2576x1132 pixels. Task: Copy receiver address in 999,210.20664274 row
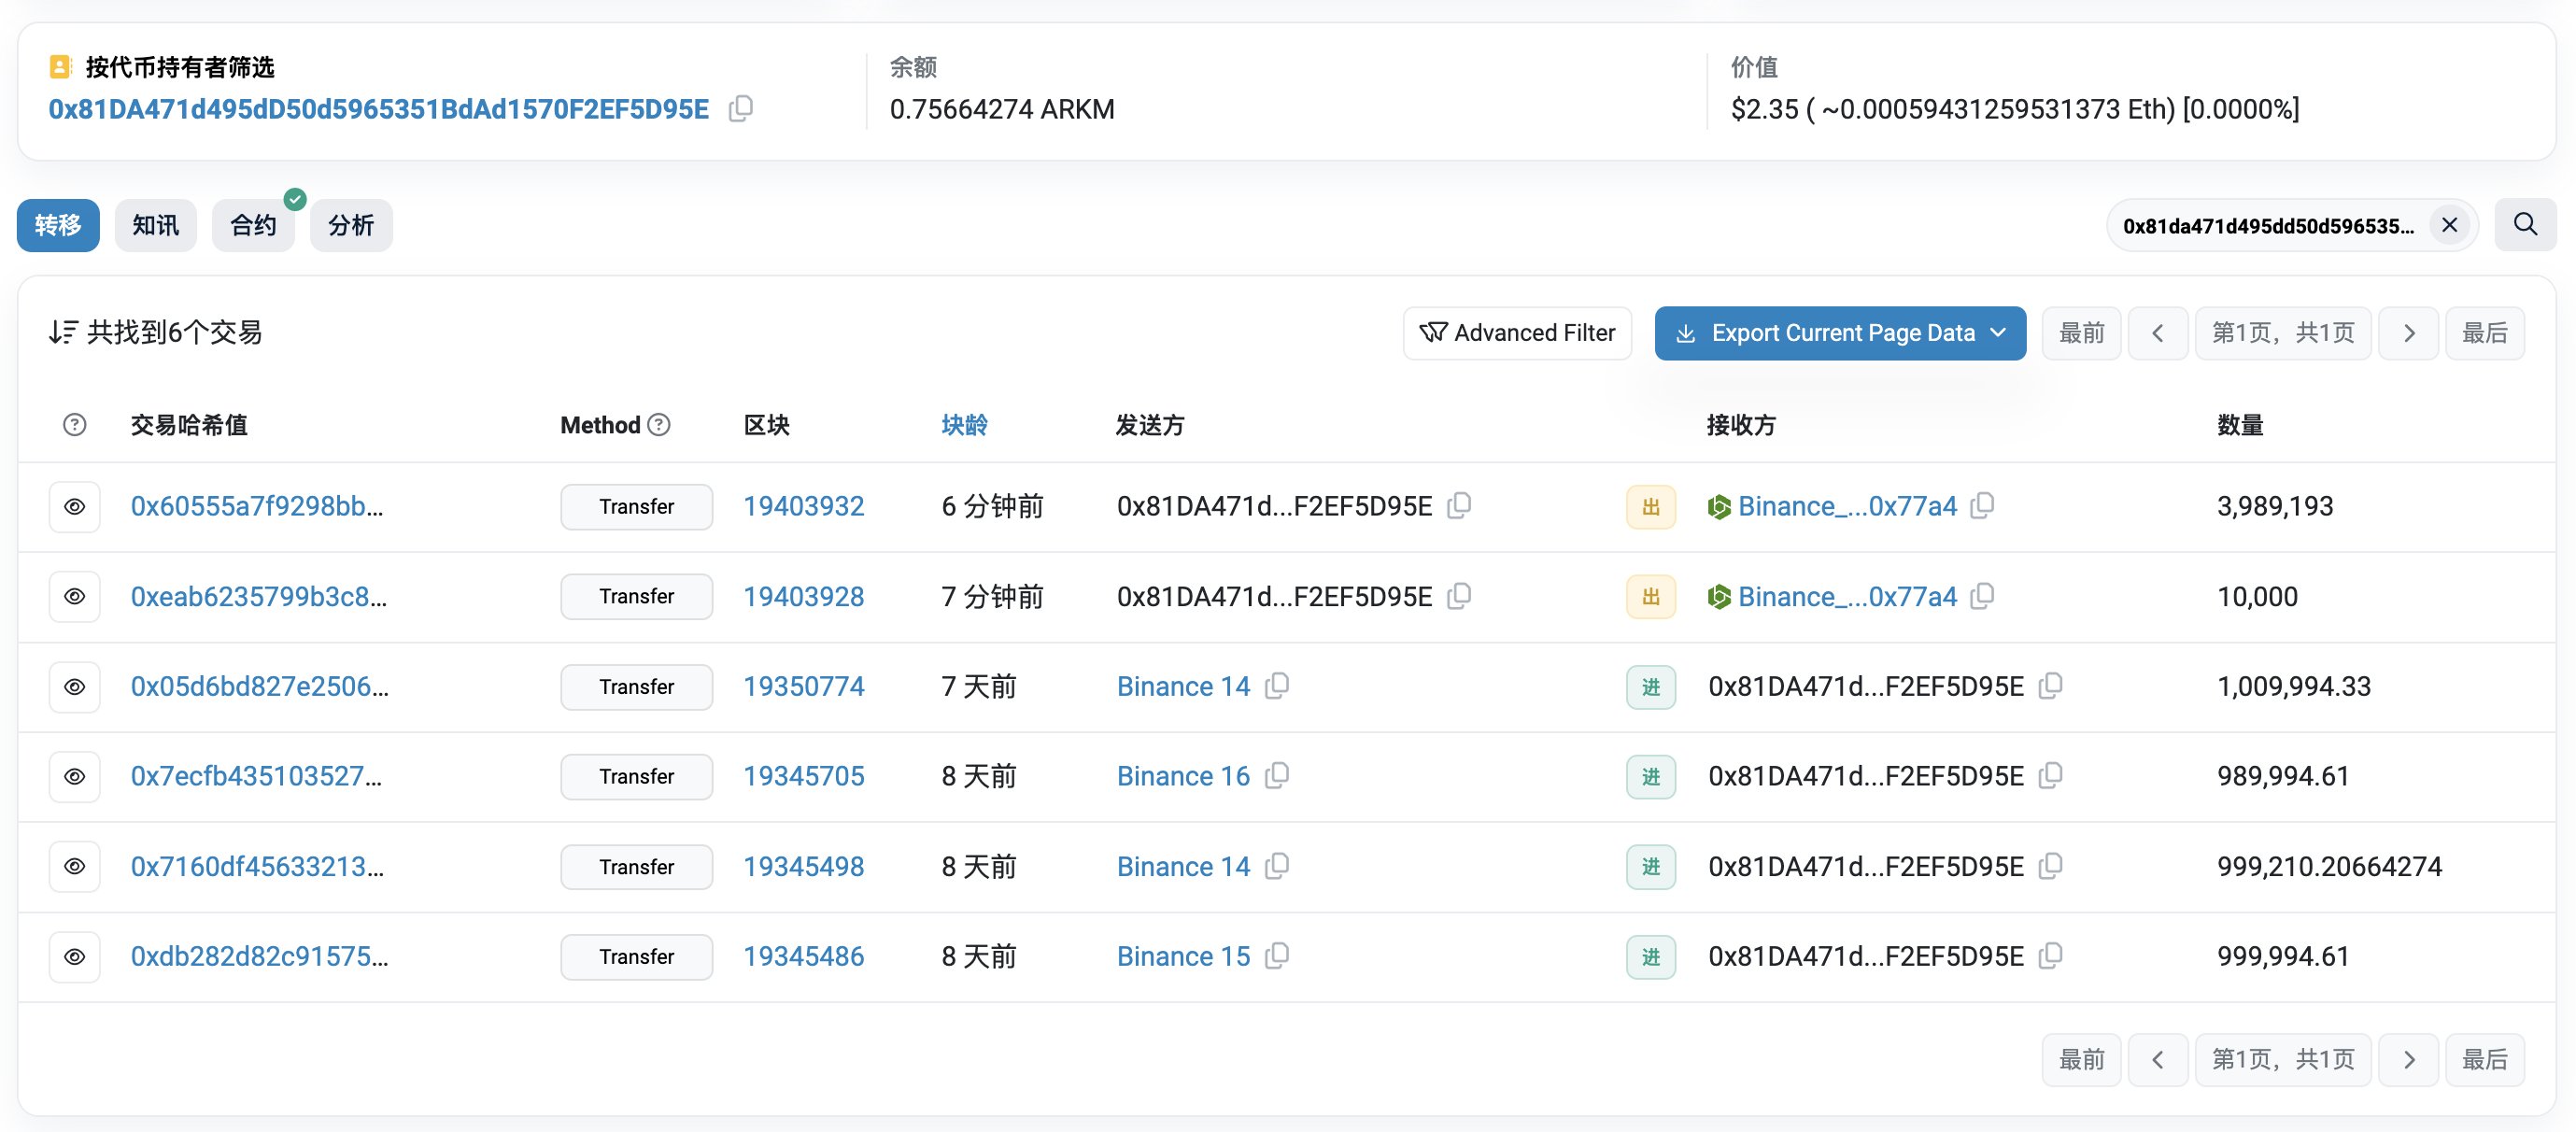2051,866
